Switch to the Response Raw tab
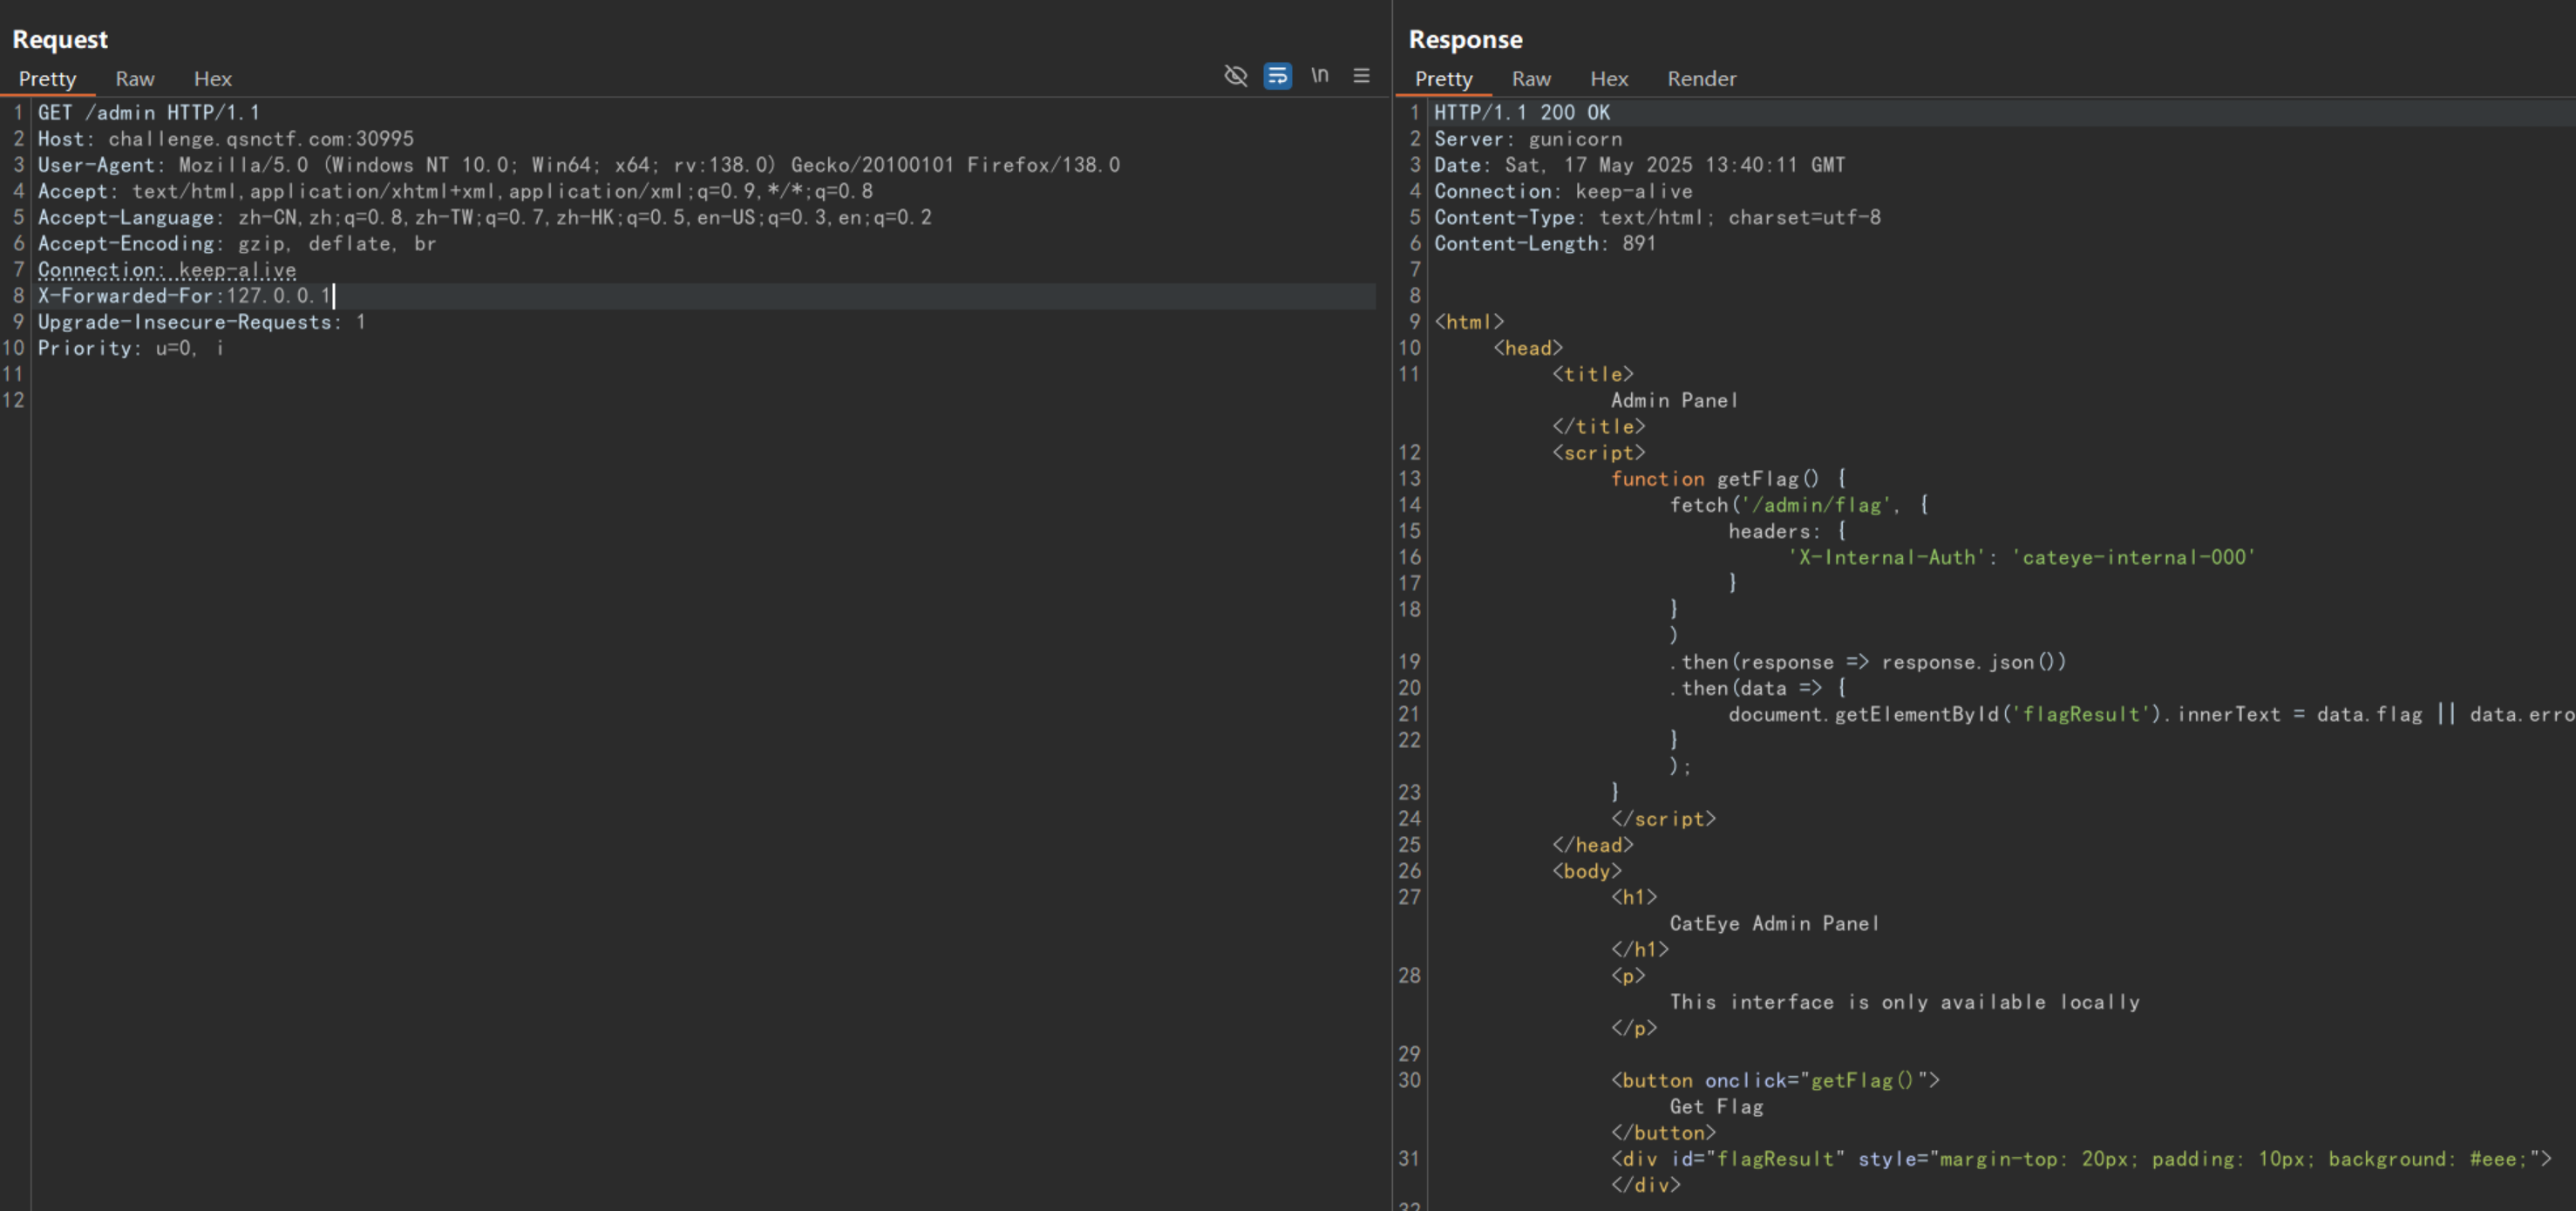Screen dimensions: 2576x1211 (x=1531, y=78)
